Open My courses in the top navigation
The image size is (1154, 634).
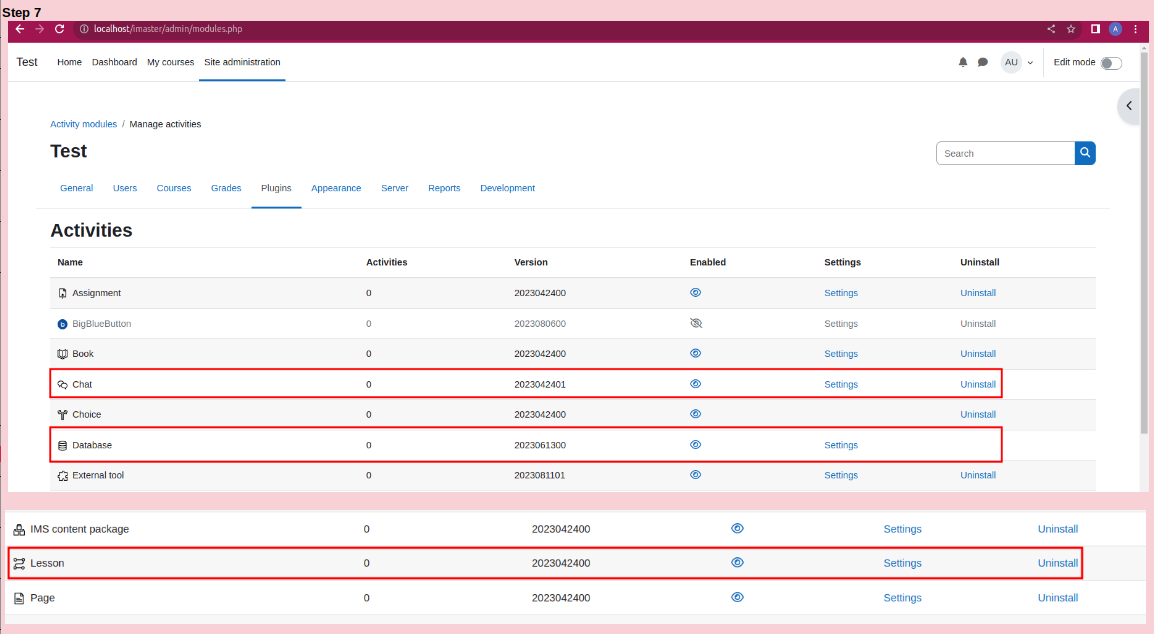pyautogui.click(x=171, y=63)
